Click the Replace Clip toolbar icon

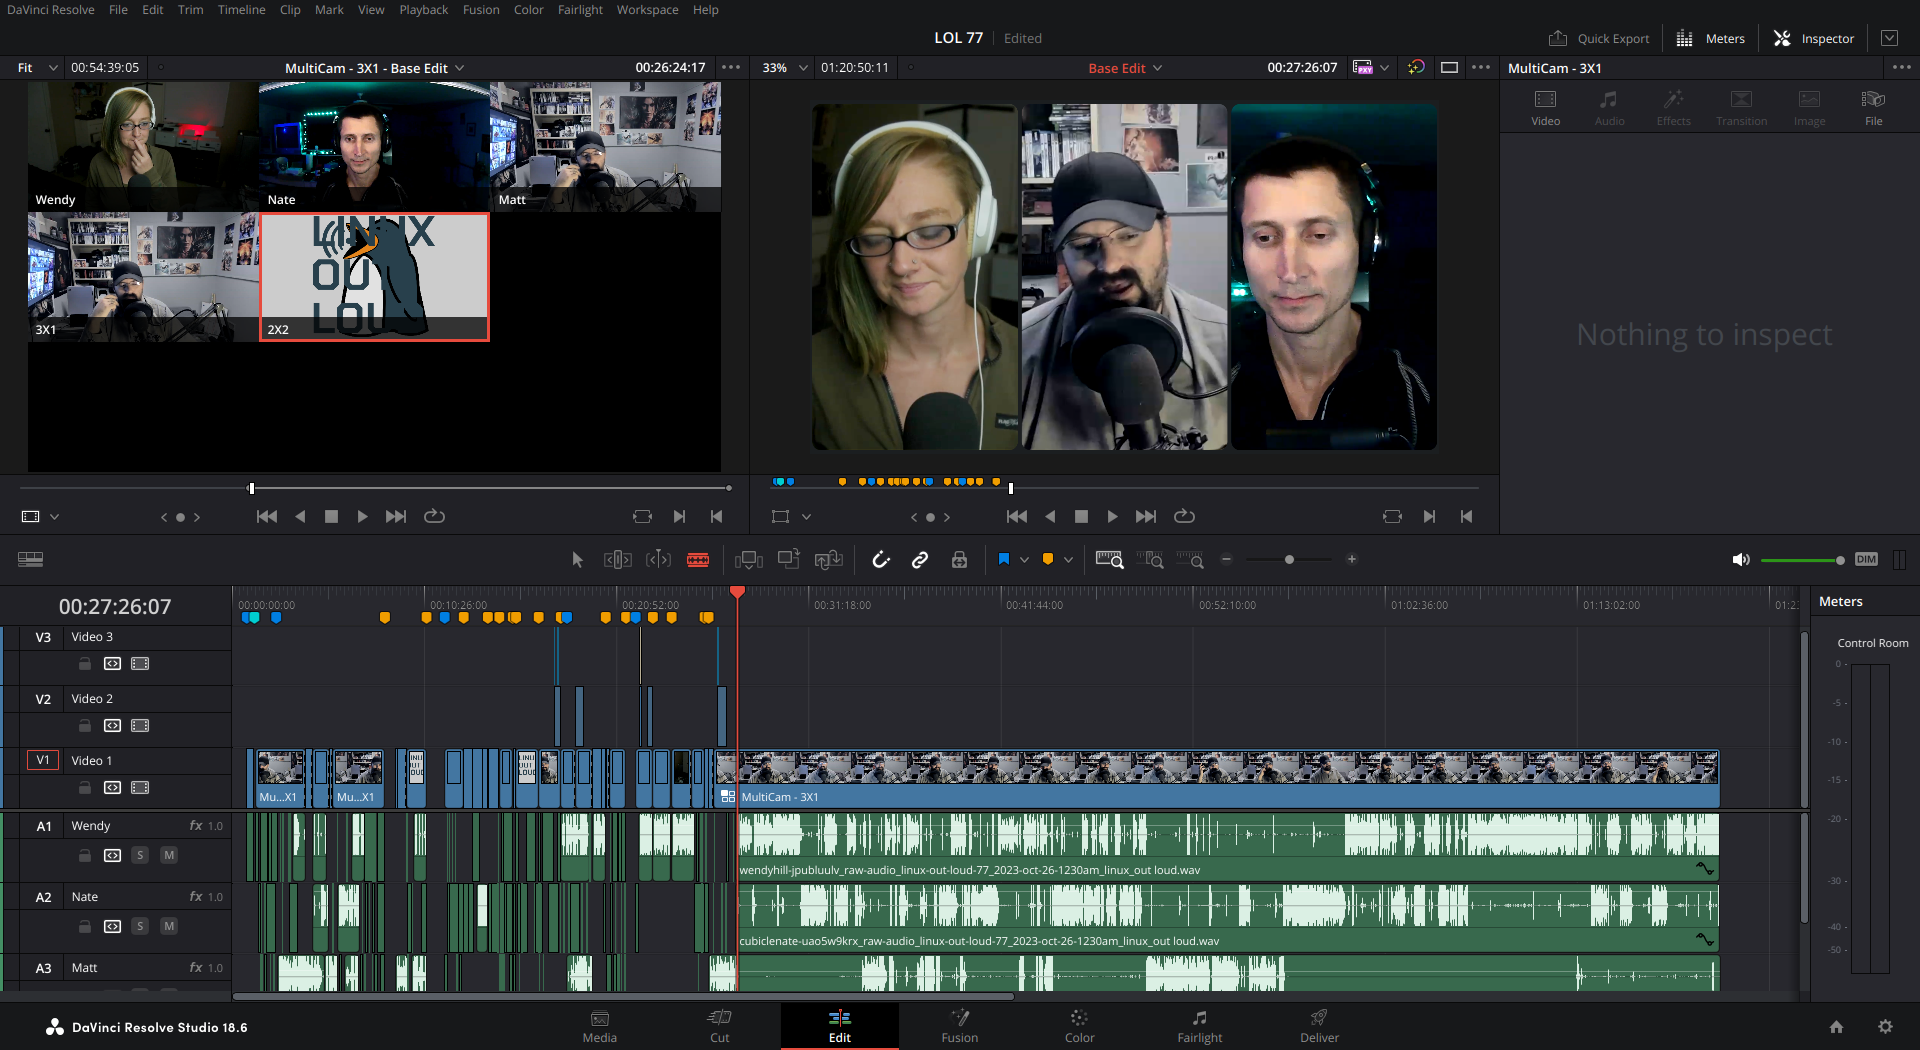pyautogui.click(x=829, y=560)
